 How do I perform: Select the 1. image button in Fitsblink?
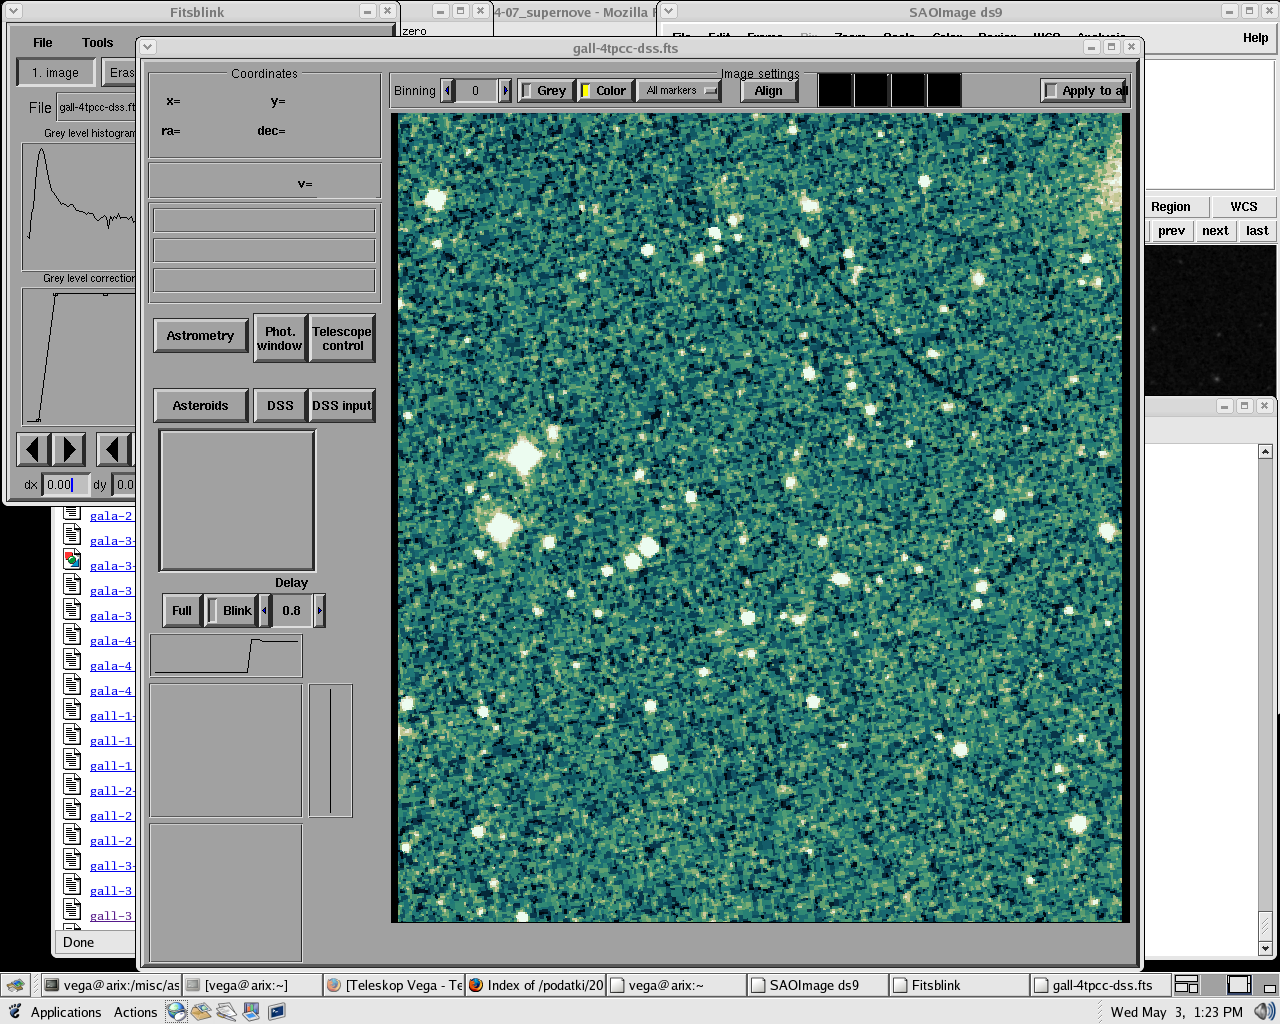point(56,73)
